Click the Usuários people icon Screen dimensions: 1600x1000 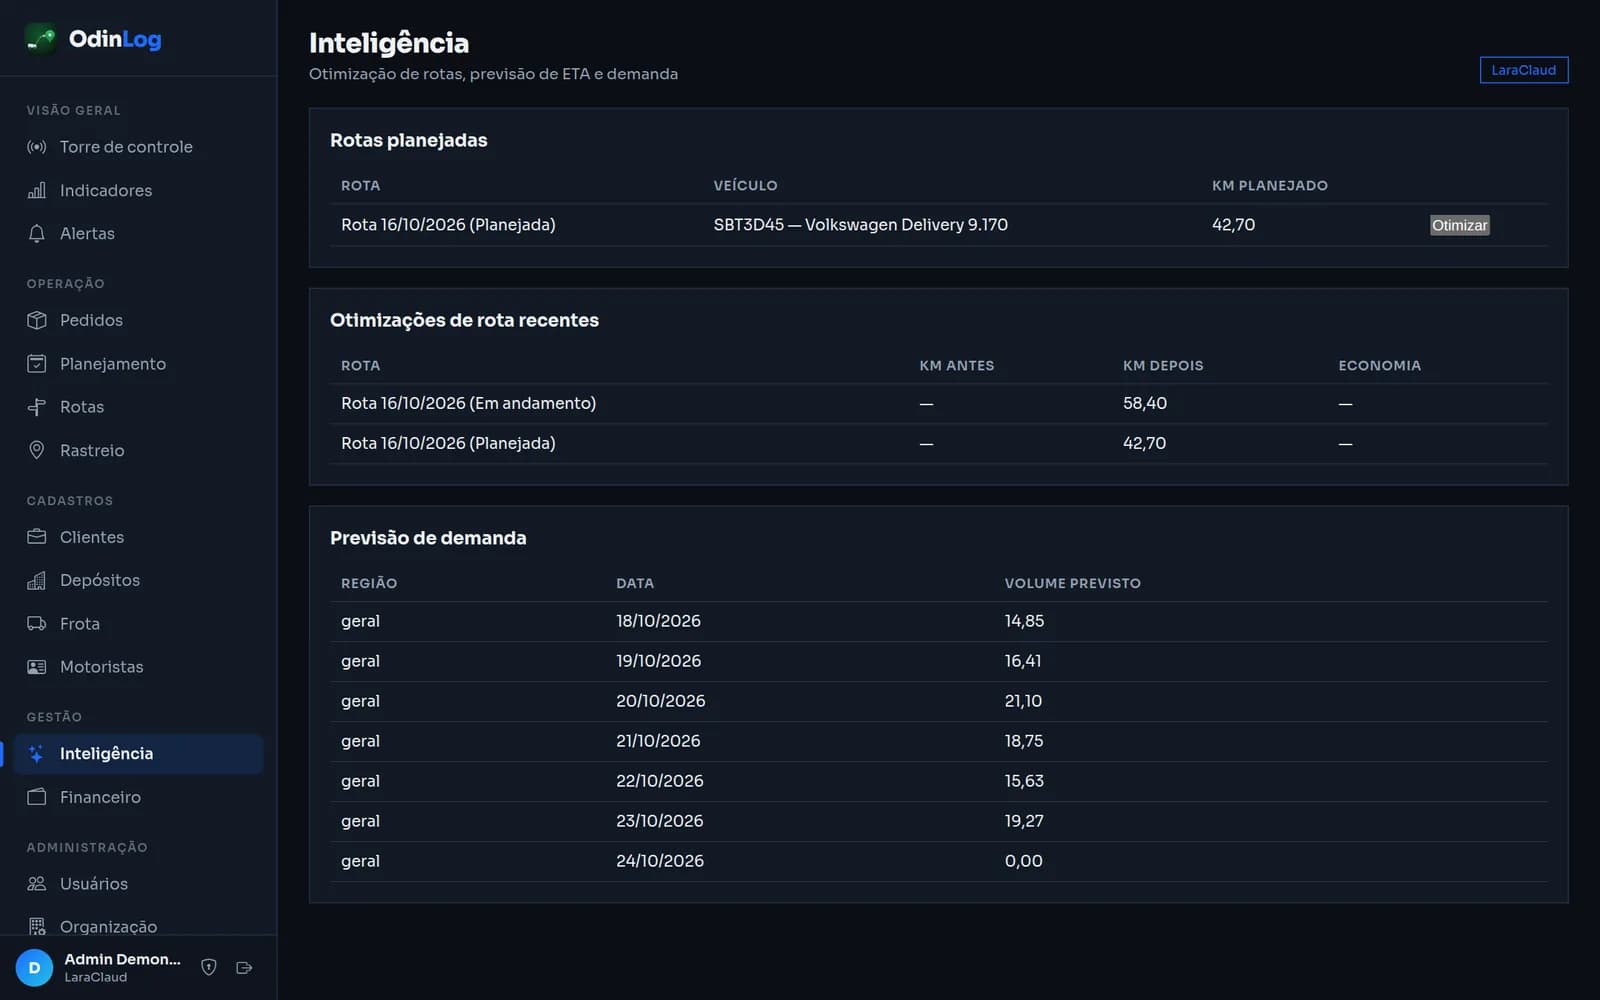[x=37, y=884]
